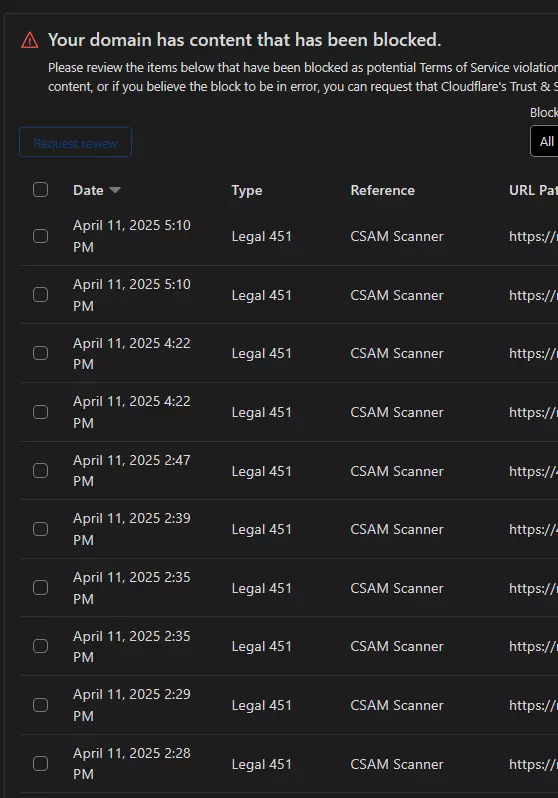The image size is (558, 798).
Task: Click the URL Path column header
Action: [533, 190]
